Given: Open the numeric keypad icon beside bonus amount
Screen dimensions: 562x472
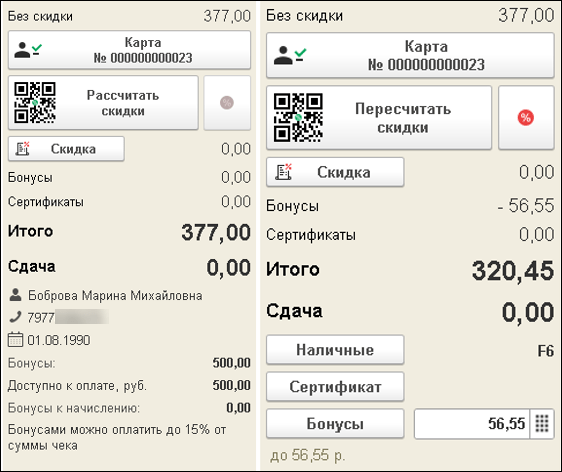Looking at the screenshot, I should (542, 424).
